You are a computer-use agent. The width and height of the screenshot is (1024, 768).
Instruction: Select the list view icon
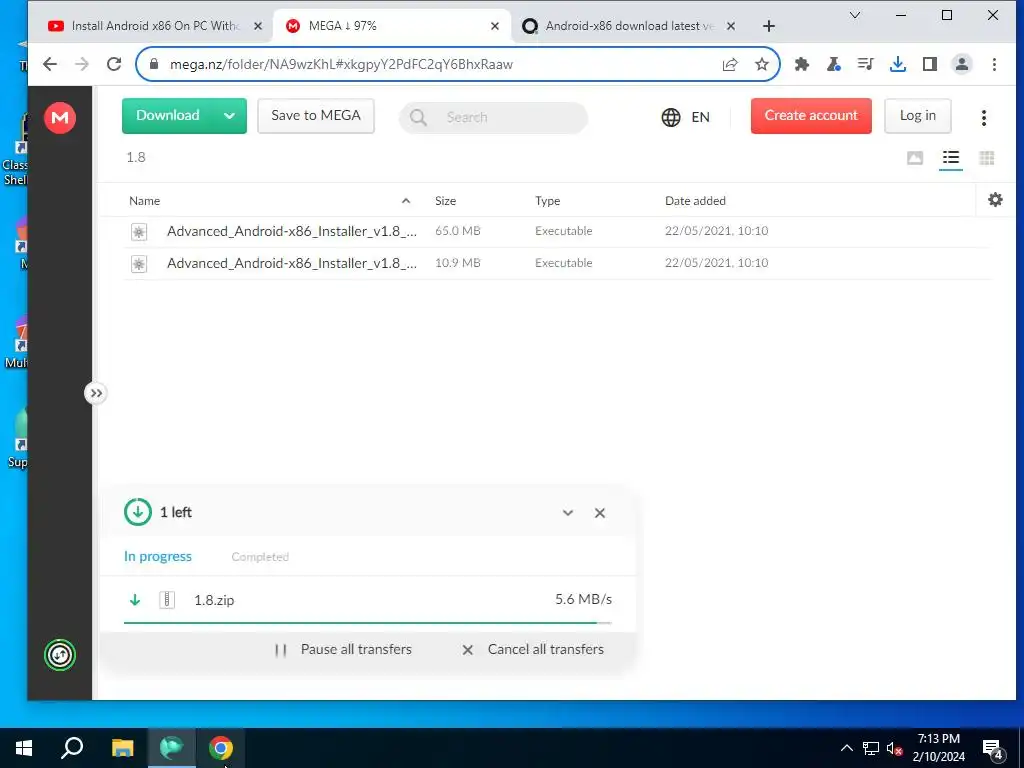coord(951,158)
